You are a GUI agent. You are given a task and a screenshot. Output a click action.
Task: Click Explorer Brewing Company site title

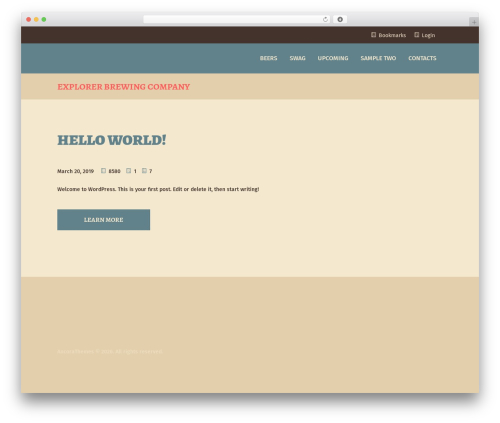coord(124,87)
